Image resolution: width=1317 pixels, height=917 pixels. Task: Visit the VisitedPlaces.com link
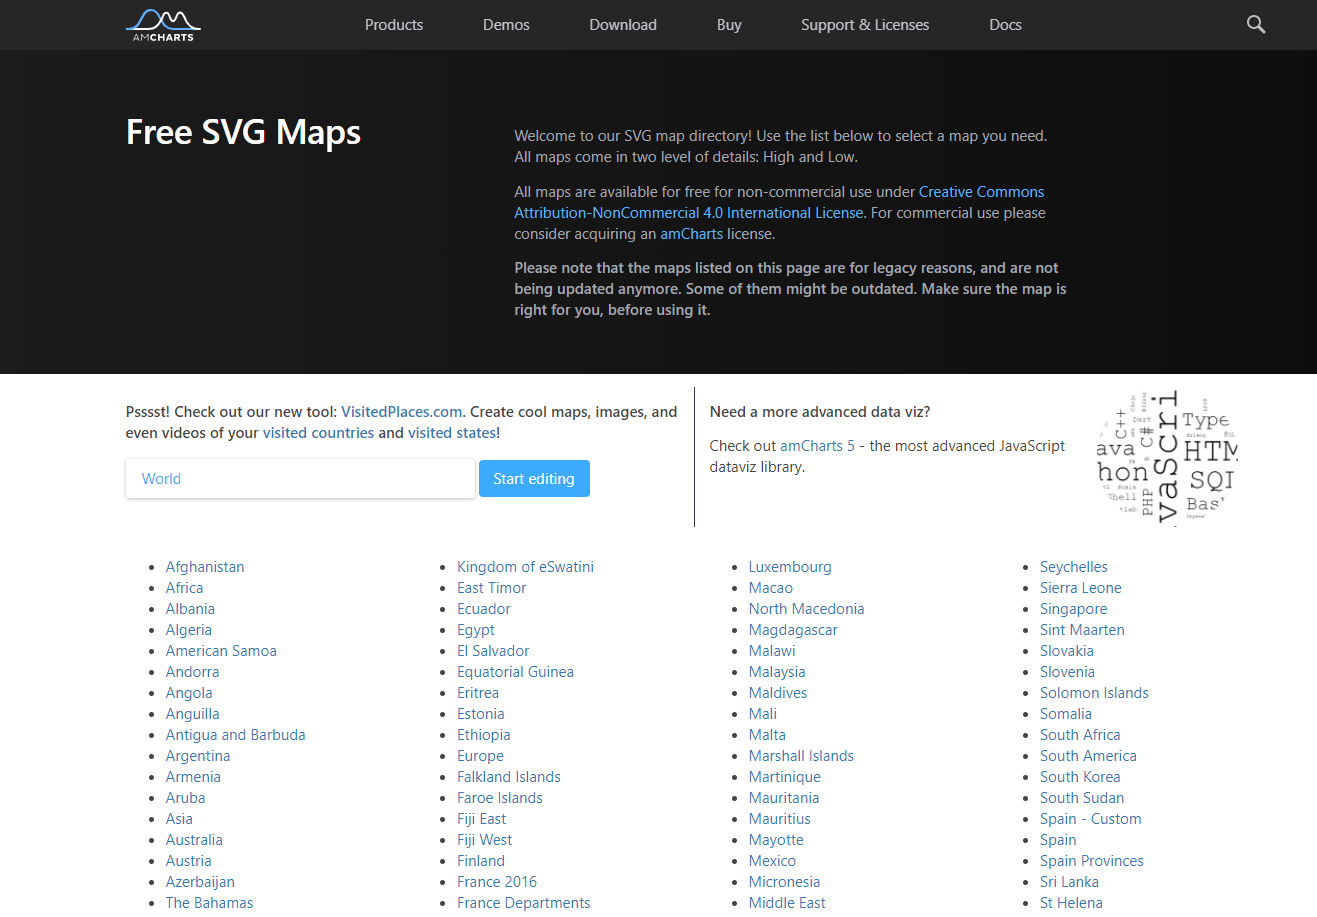[401, 412]
